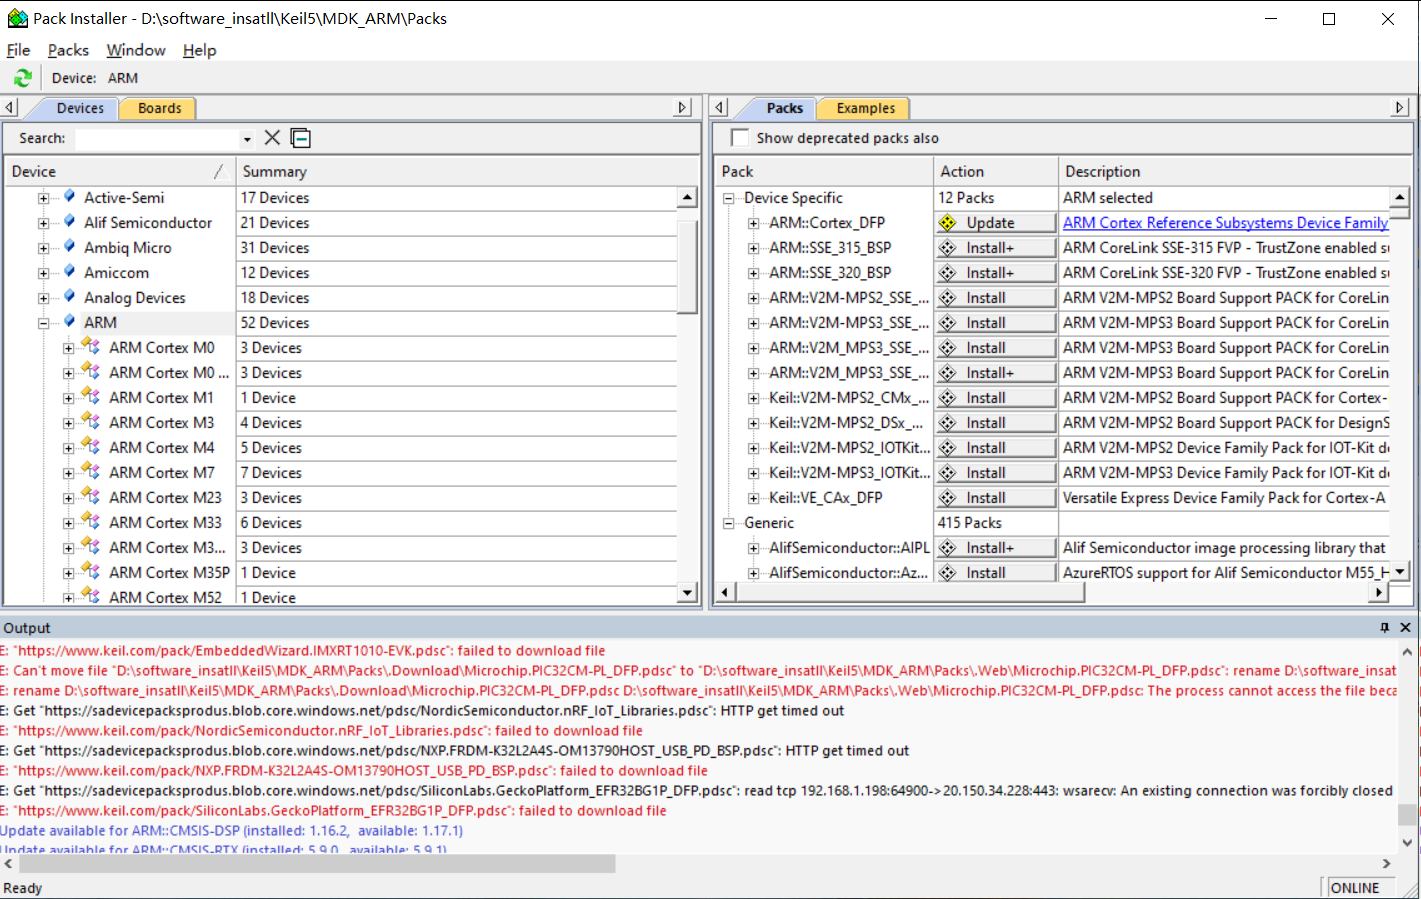The width and height of the screenshot is (1421, 899).
Task: Expand the Active-Semi tree node
Action: [x=43, y=198]
